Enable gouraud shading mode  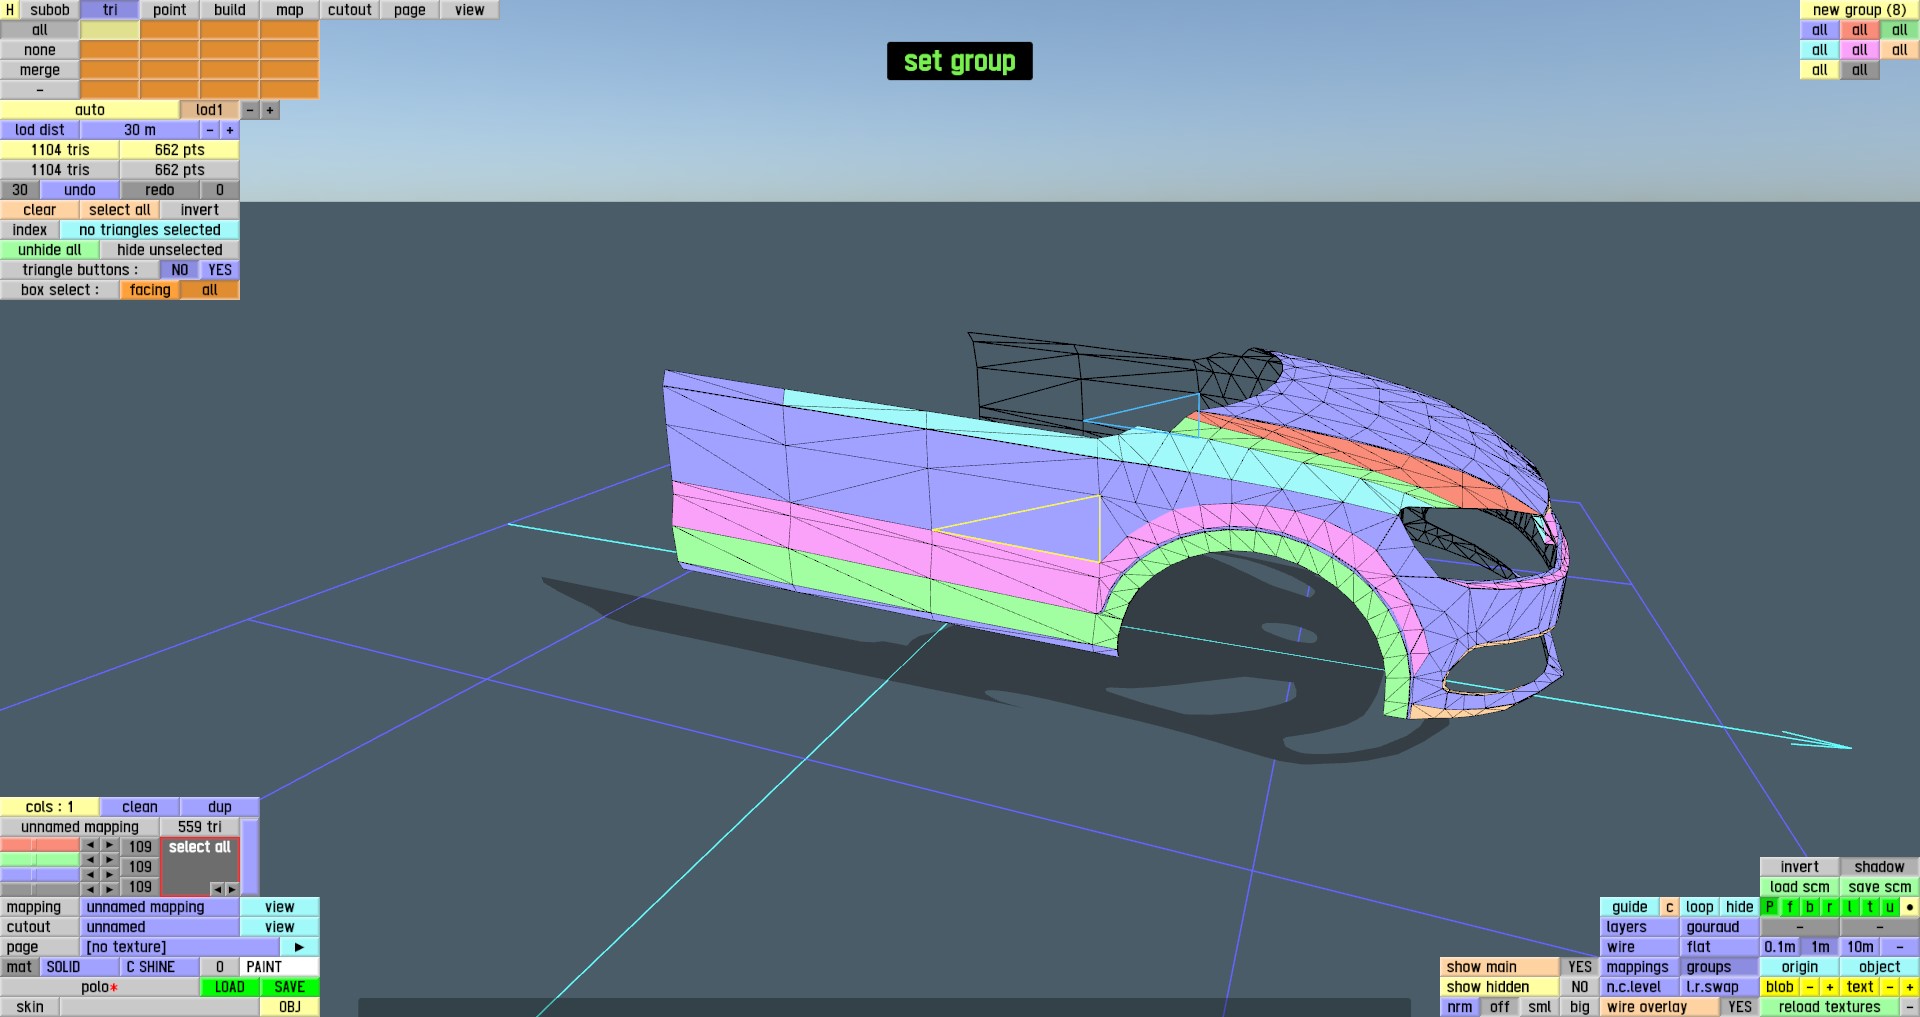tap(1719, 927)
